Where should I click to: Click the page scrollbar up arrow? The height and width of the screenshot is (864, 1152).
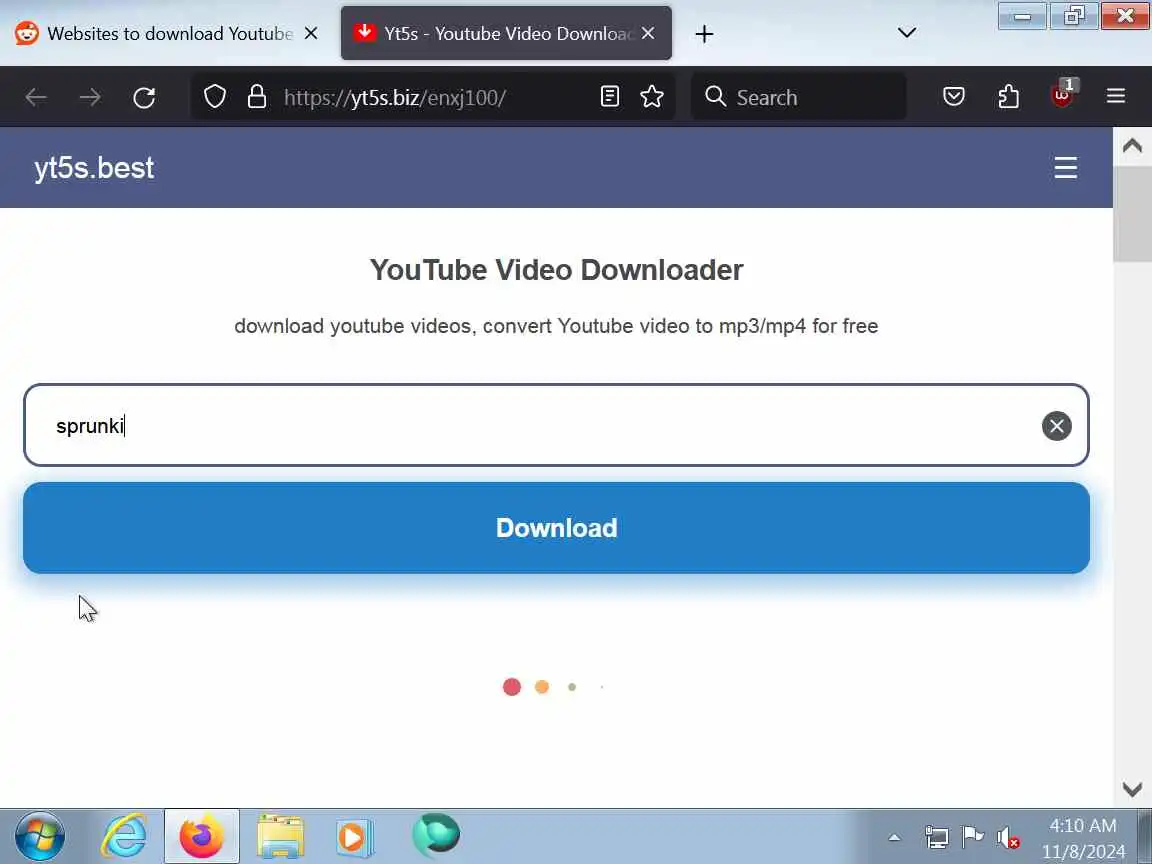1132,145
